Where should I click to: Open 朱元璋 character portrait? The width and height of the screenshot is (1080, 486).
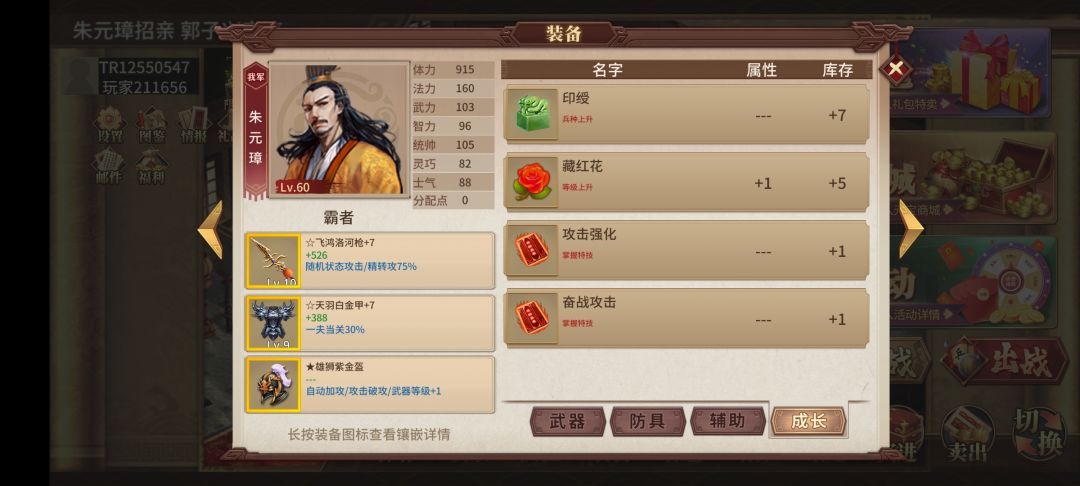pos(339,129)
